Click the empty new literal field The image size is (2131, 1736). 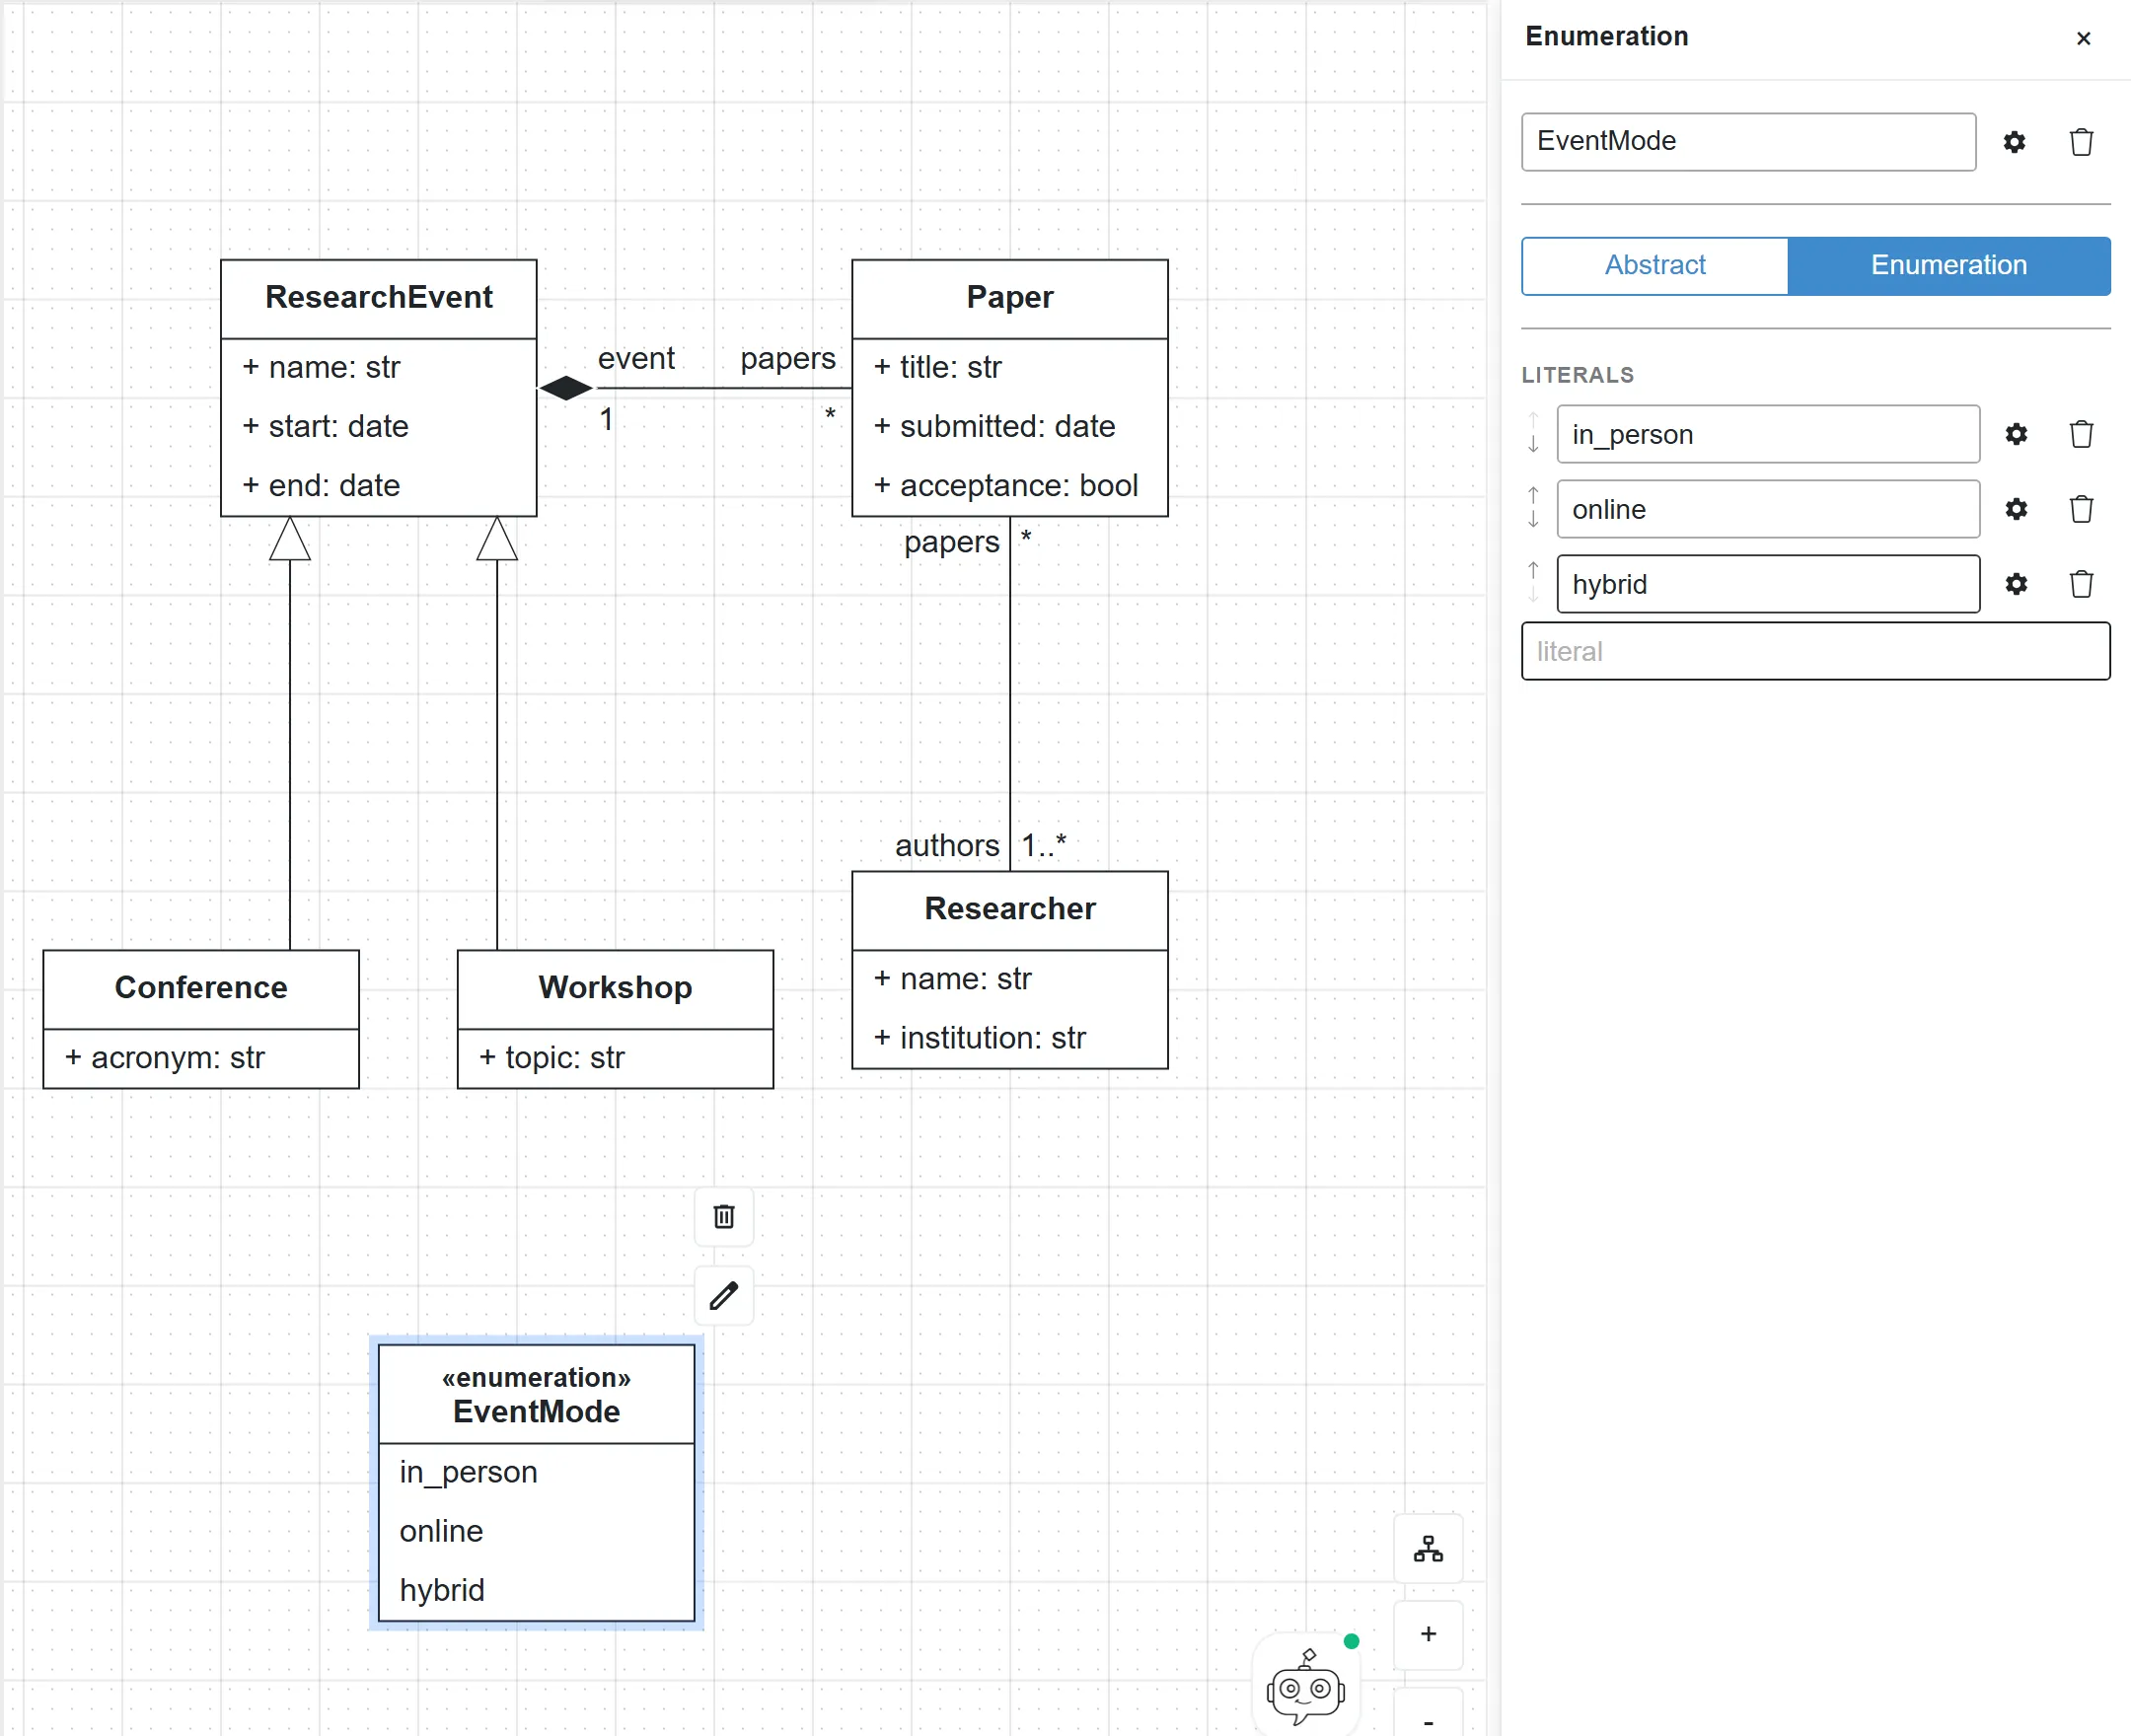point(1815,652)
